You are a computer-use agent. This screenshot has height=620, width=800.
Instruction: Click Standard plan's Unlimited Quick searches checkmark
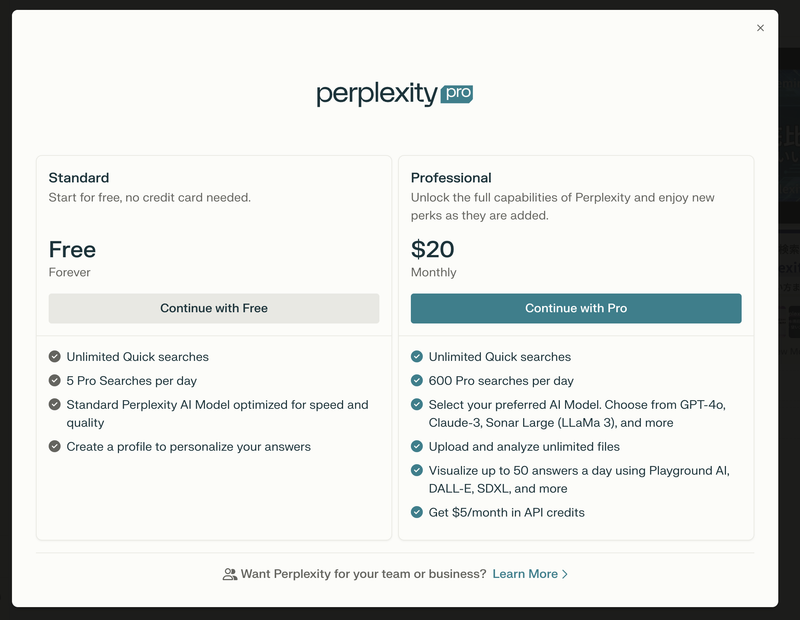pos(55,357)
